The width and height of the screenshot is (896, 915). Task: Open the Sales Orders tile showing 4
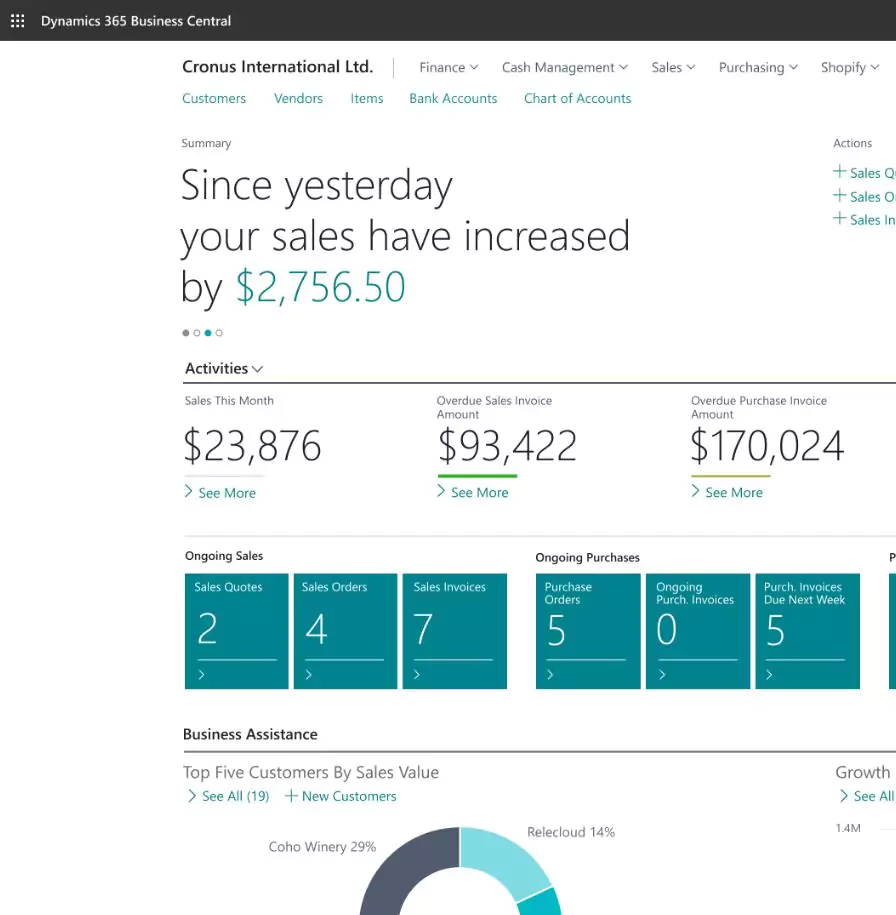[x=344, y=630]
